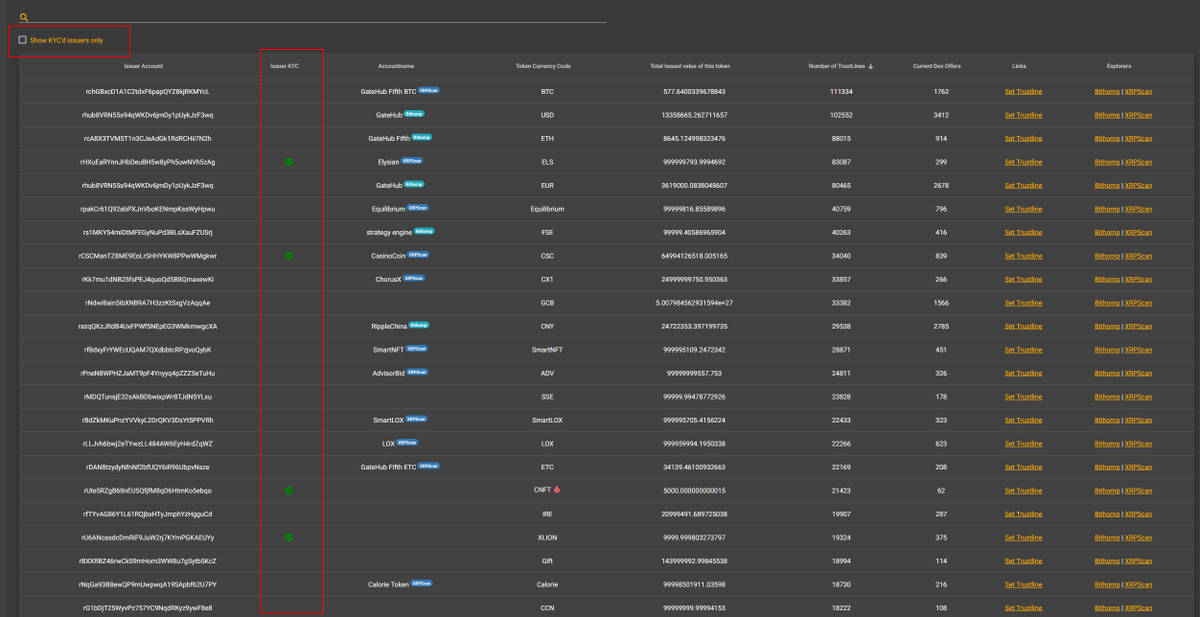Click the total issued value 5.007984562931594e+27
The height and width of the screenshot is (617, 1200).
pyautogui.click(x=694, y=303)
